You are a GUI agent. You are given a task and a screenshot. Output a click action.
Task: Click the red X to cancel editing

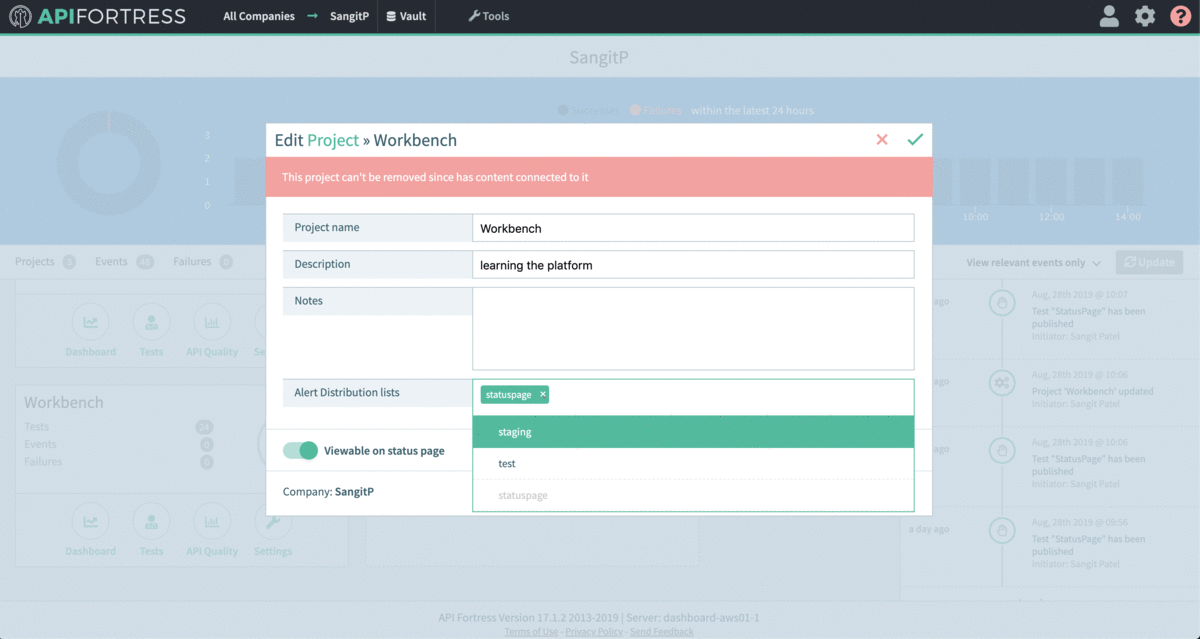[882, 140]
